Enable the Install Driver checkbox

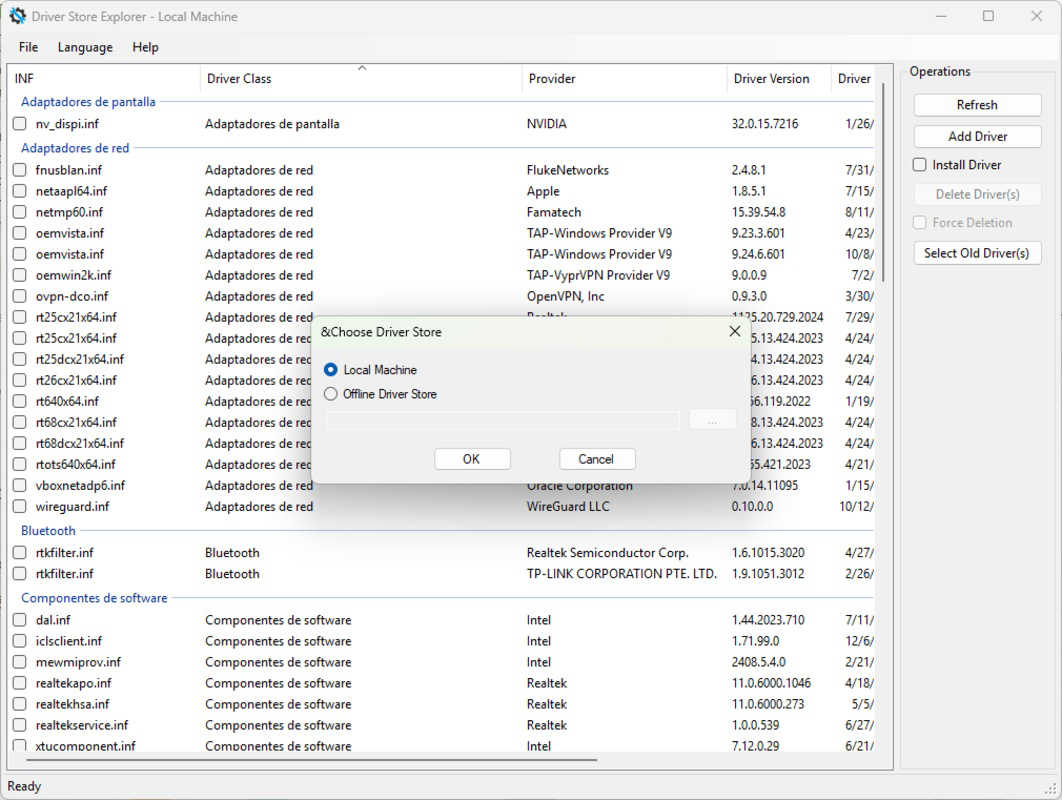click(x=920, y=165)
